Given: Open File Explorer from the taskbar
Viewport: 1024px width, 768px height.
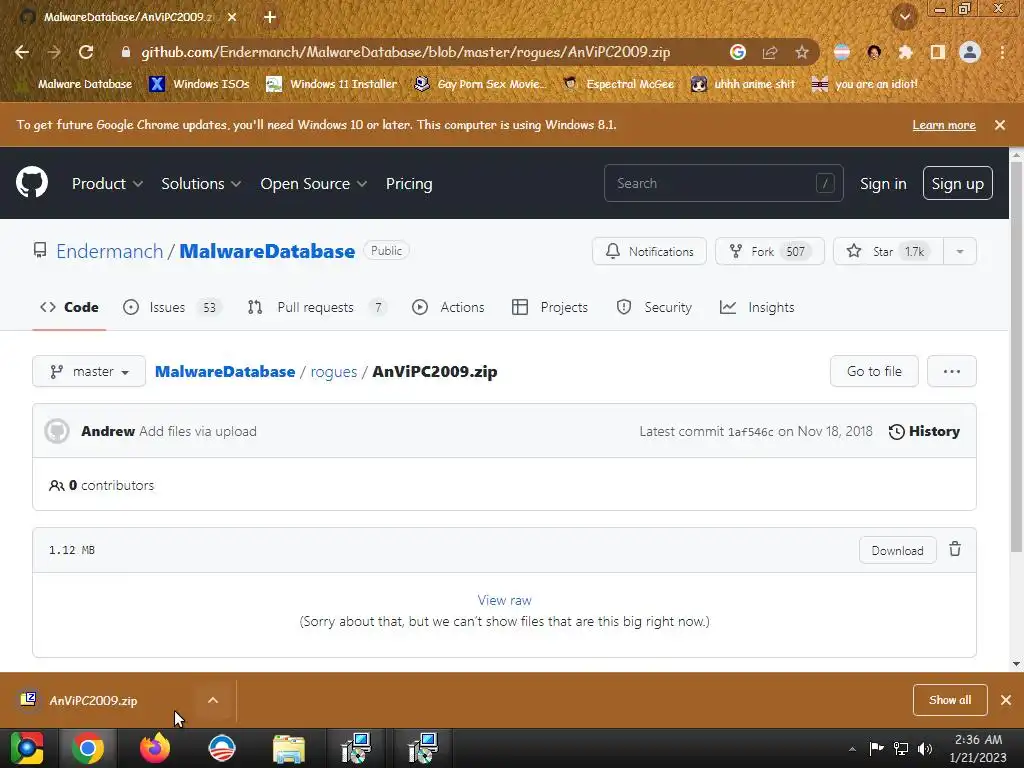Looking at the screenshot, I should [x=289, y=748].
